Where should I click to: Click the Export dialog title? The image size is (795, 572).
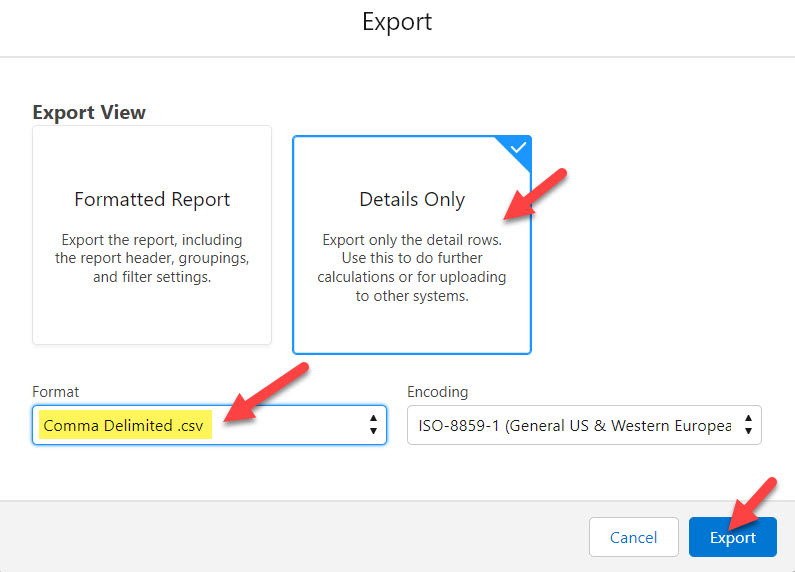pos(397,22)
